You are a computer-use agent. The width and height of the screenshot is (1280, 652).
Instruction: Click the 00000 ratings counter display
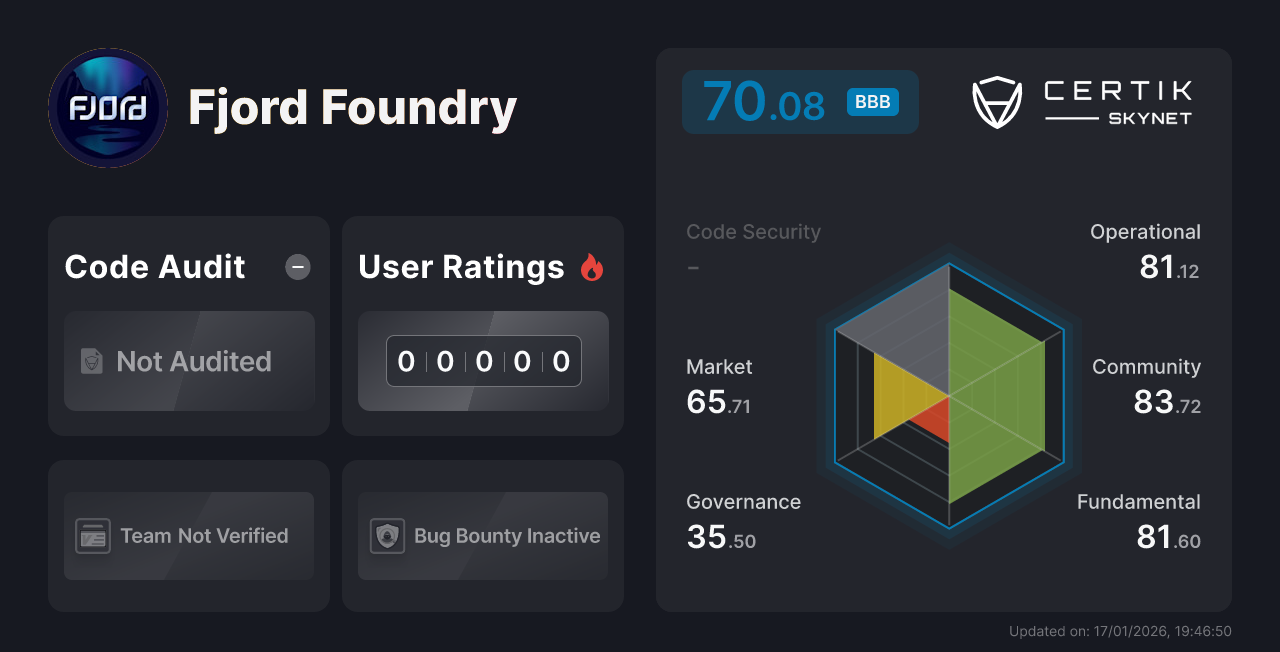coord(483,361)
